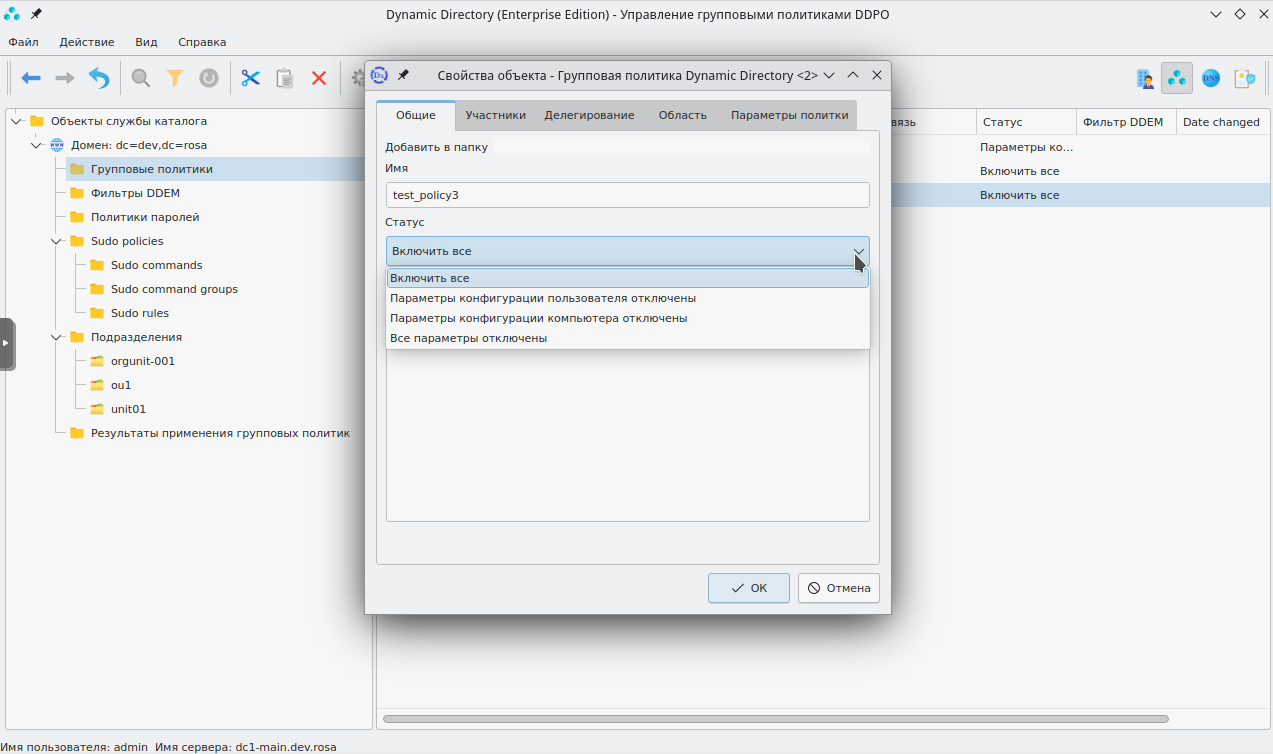The width and height of the screenshot is (1273, 754).
Task: Click the orange funnel filter icon
Action: (x=175, y=78)
